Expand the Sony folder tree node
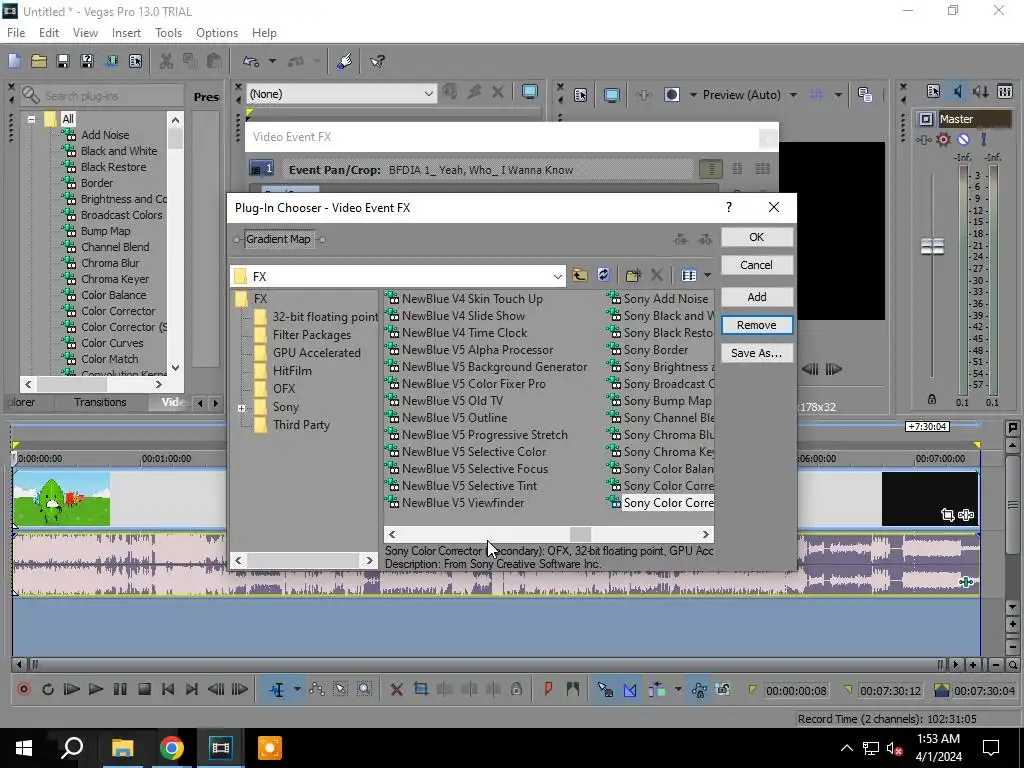1024x768 pixels. coord(242,408)
